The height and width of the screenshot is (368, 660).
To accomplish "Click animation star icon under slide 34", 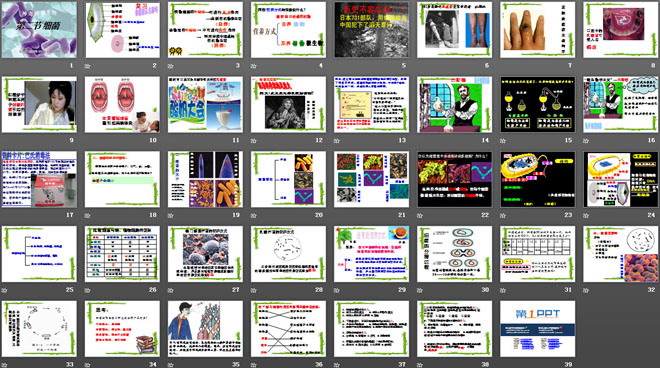I will coord(88,365).
